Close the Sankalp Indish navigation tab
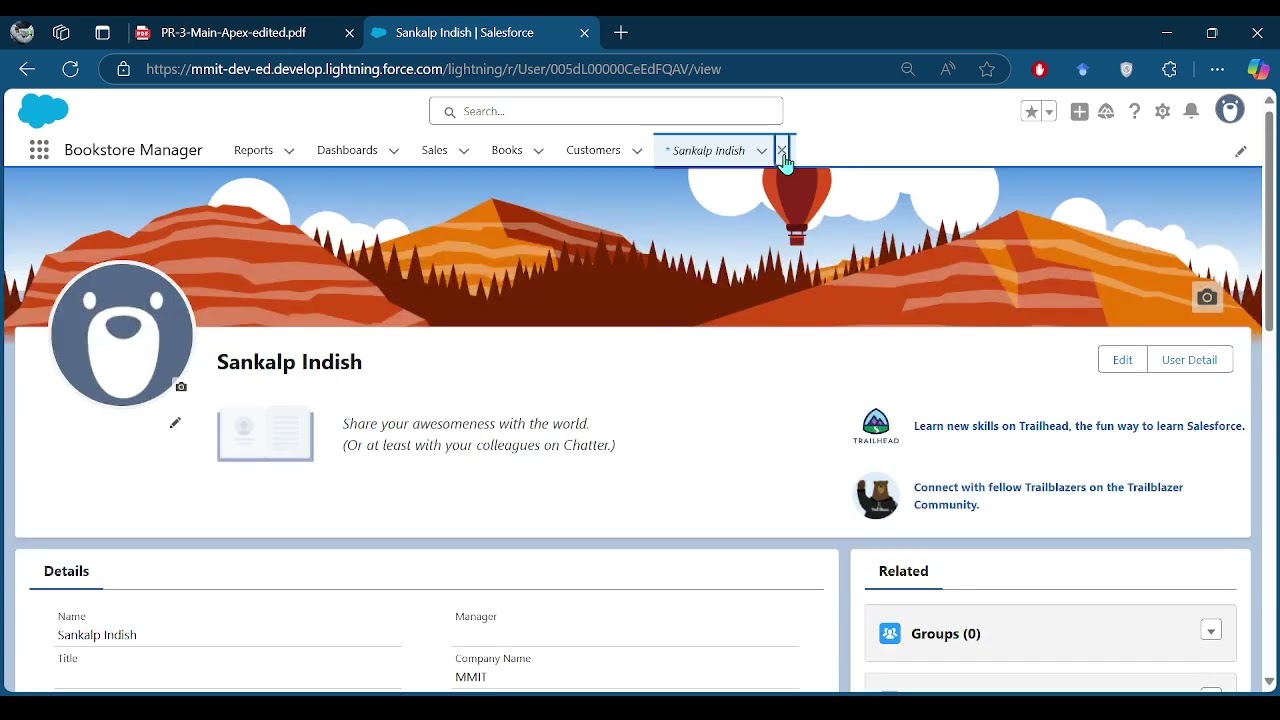Image resolution: width=1280 pixels, height=720 pixels. 782,150
